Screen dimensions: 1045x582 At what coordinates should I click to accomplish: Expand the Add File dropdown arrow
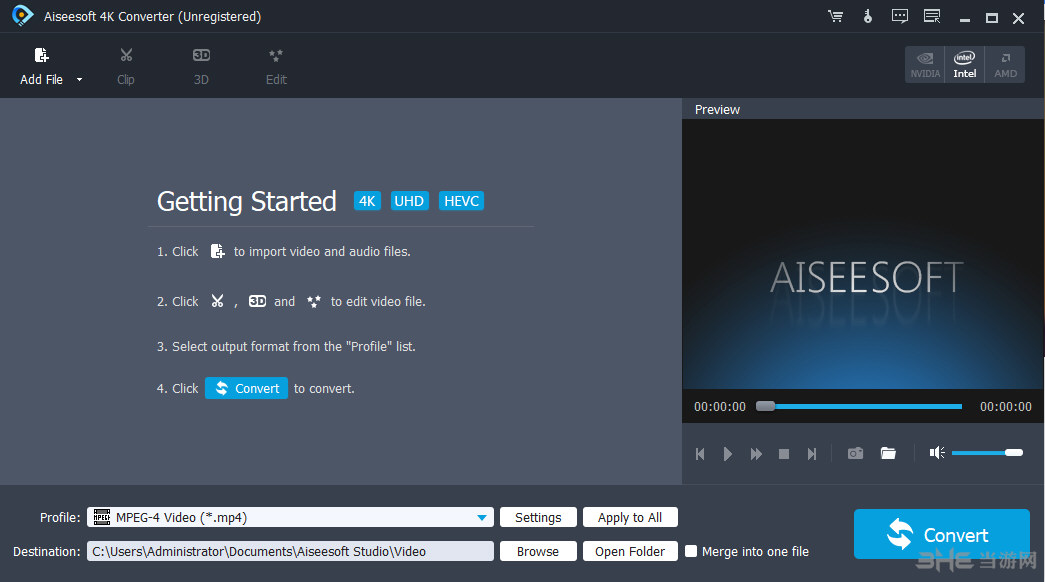(x=78, y=78)
